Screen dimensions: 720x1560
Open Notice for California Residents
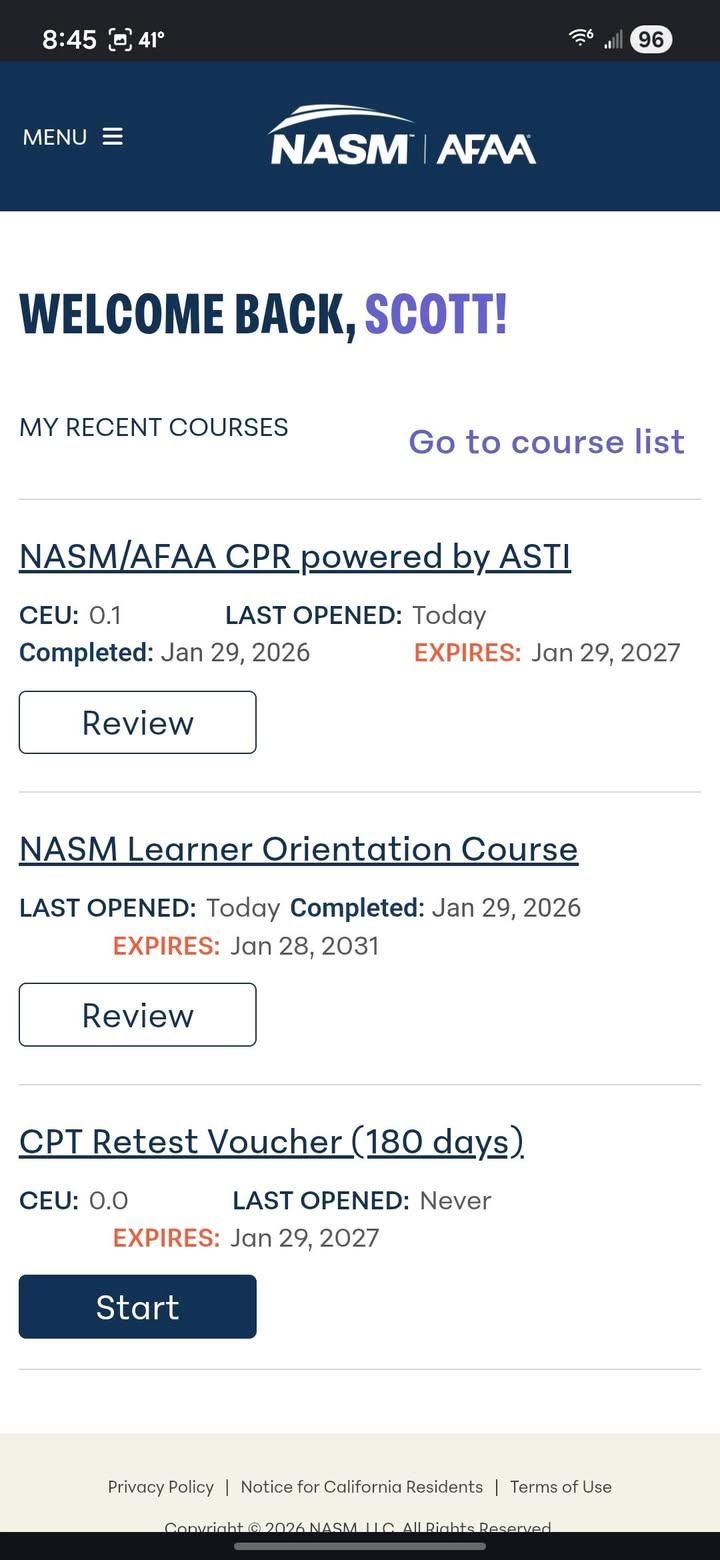362,1487
